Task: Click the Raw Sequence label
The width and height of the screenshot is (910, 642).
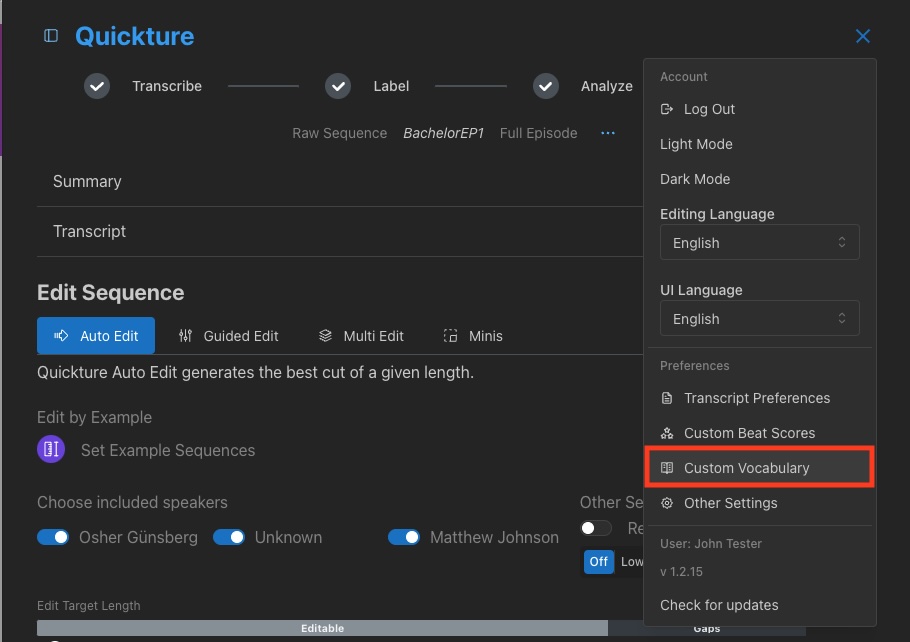Action: (340, 133)
